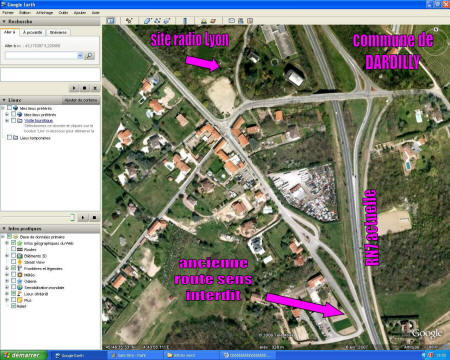
Task: Click the compass ring on the map
Action: click(436, 41)
